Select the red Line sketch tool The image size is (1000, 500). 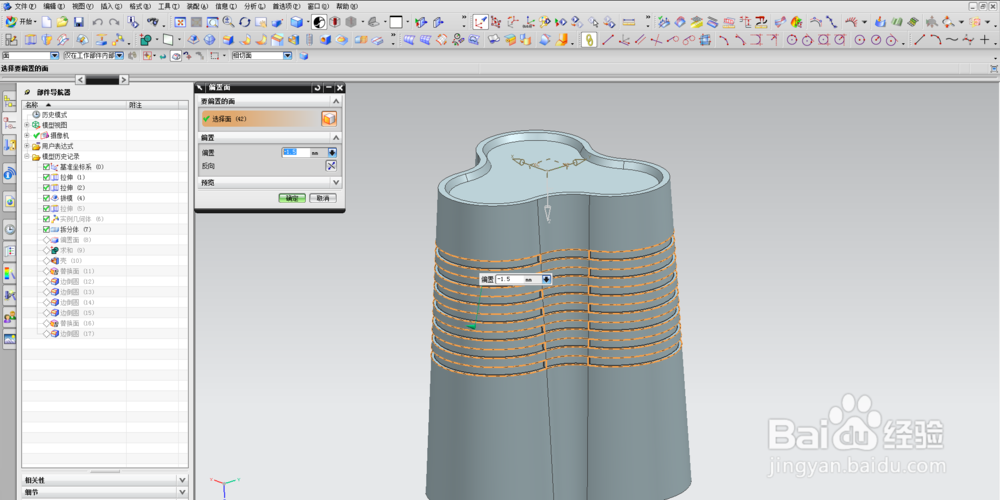(x=608, y=40)
